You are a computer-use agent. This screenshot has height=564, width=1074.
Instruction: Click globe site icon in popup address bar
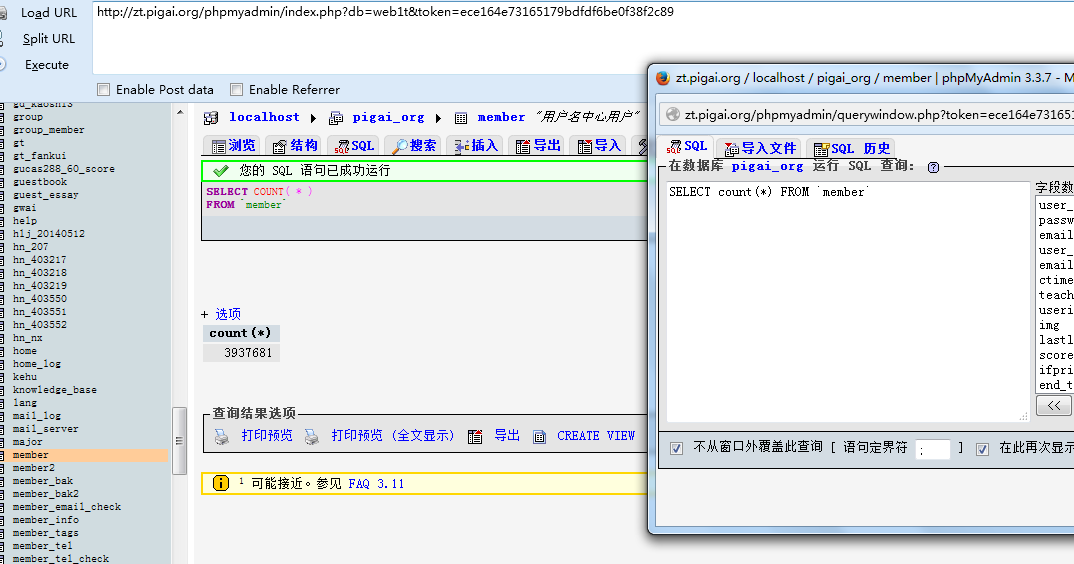coord(673,114)
